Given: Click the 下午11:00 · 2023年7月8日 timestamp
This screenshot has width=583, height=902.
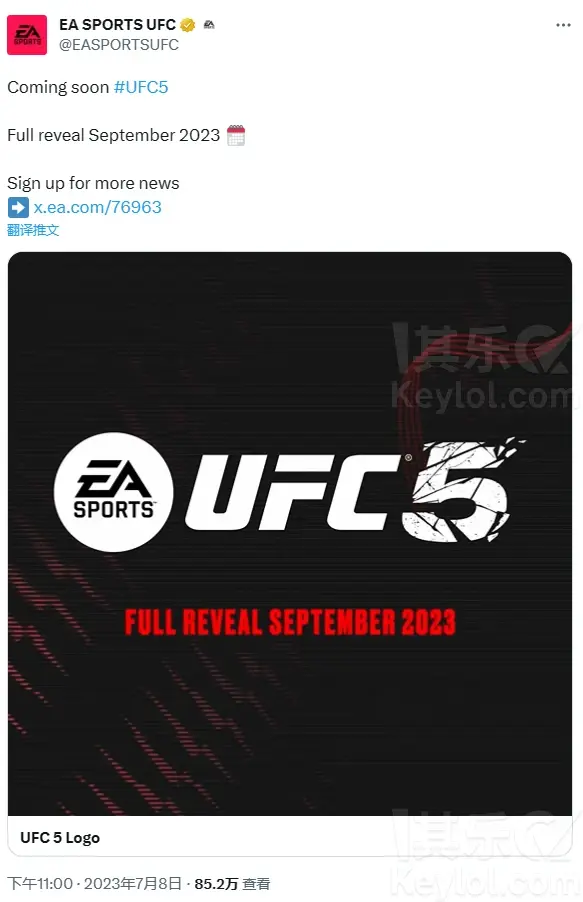Looking at the screenshot, I should (94, 884).
